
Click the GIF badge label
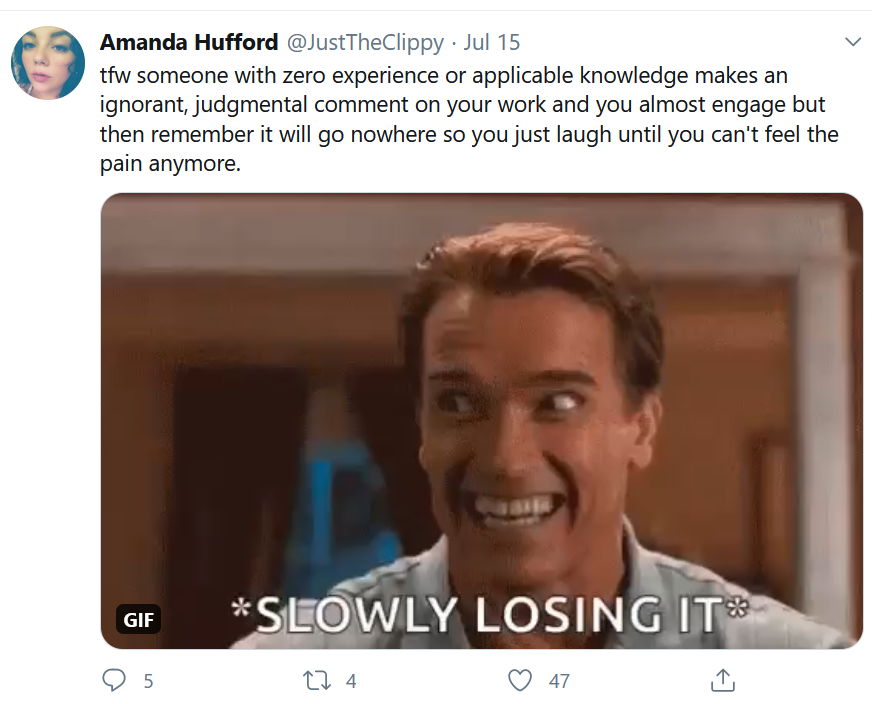point(138,619)
